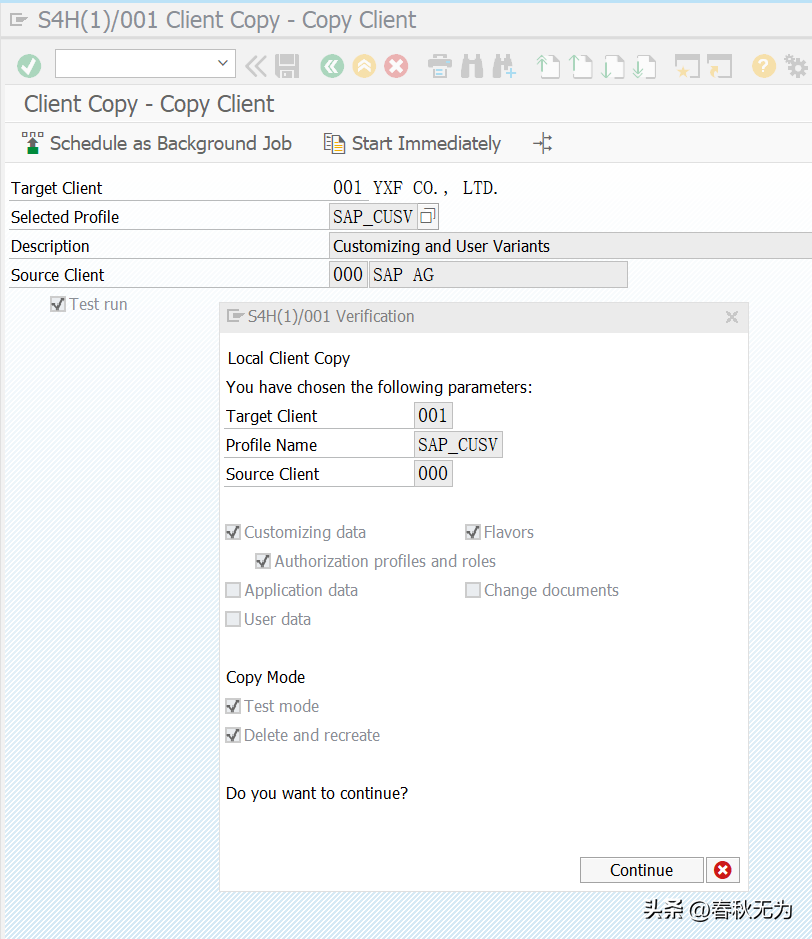Go to Last Page icon
This screenshot has height=939, width=812.
pyautogui.click(x=644, y=66)
